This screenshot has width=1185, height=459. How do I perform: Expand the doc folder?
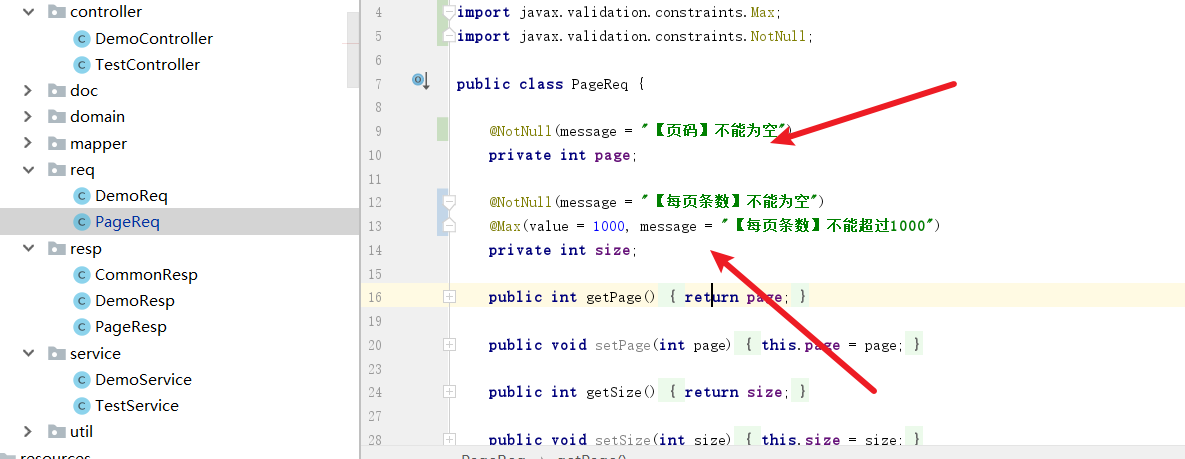(29, 91)
